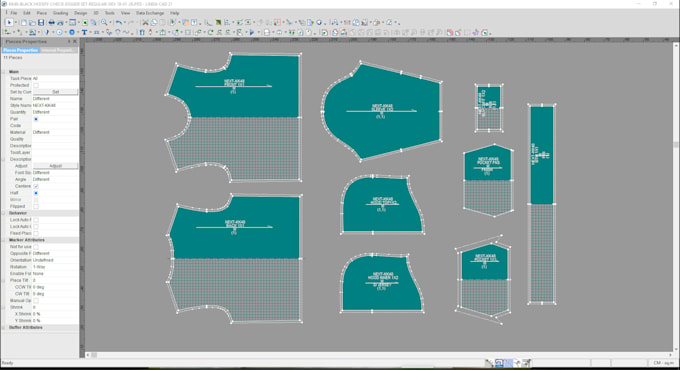Open the Piece menu

pos(42,13)
